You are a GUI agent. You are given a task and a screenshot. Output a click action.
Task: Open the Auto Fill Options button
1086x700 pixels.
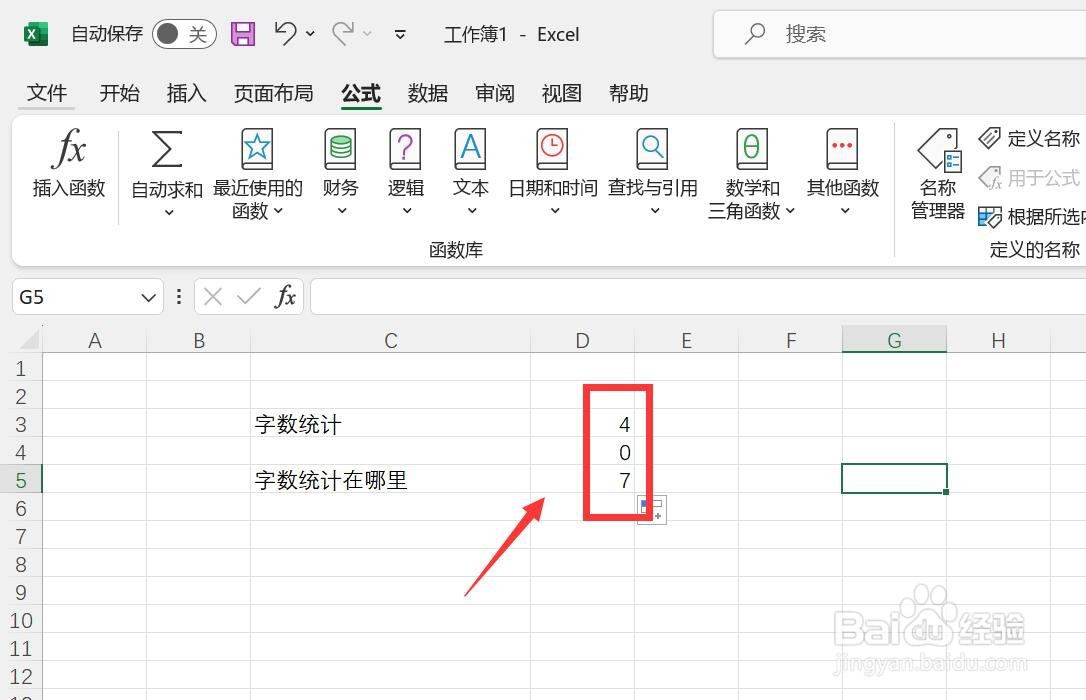click(x=652, y=510)
